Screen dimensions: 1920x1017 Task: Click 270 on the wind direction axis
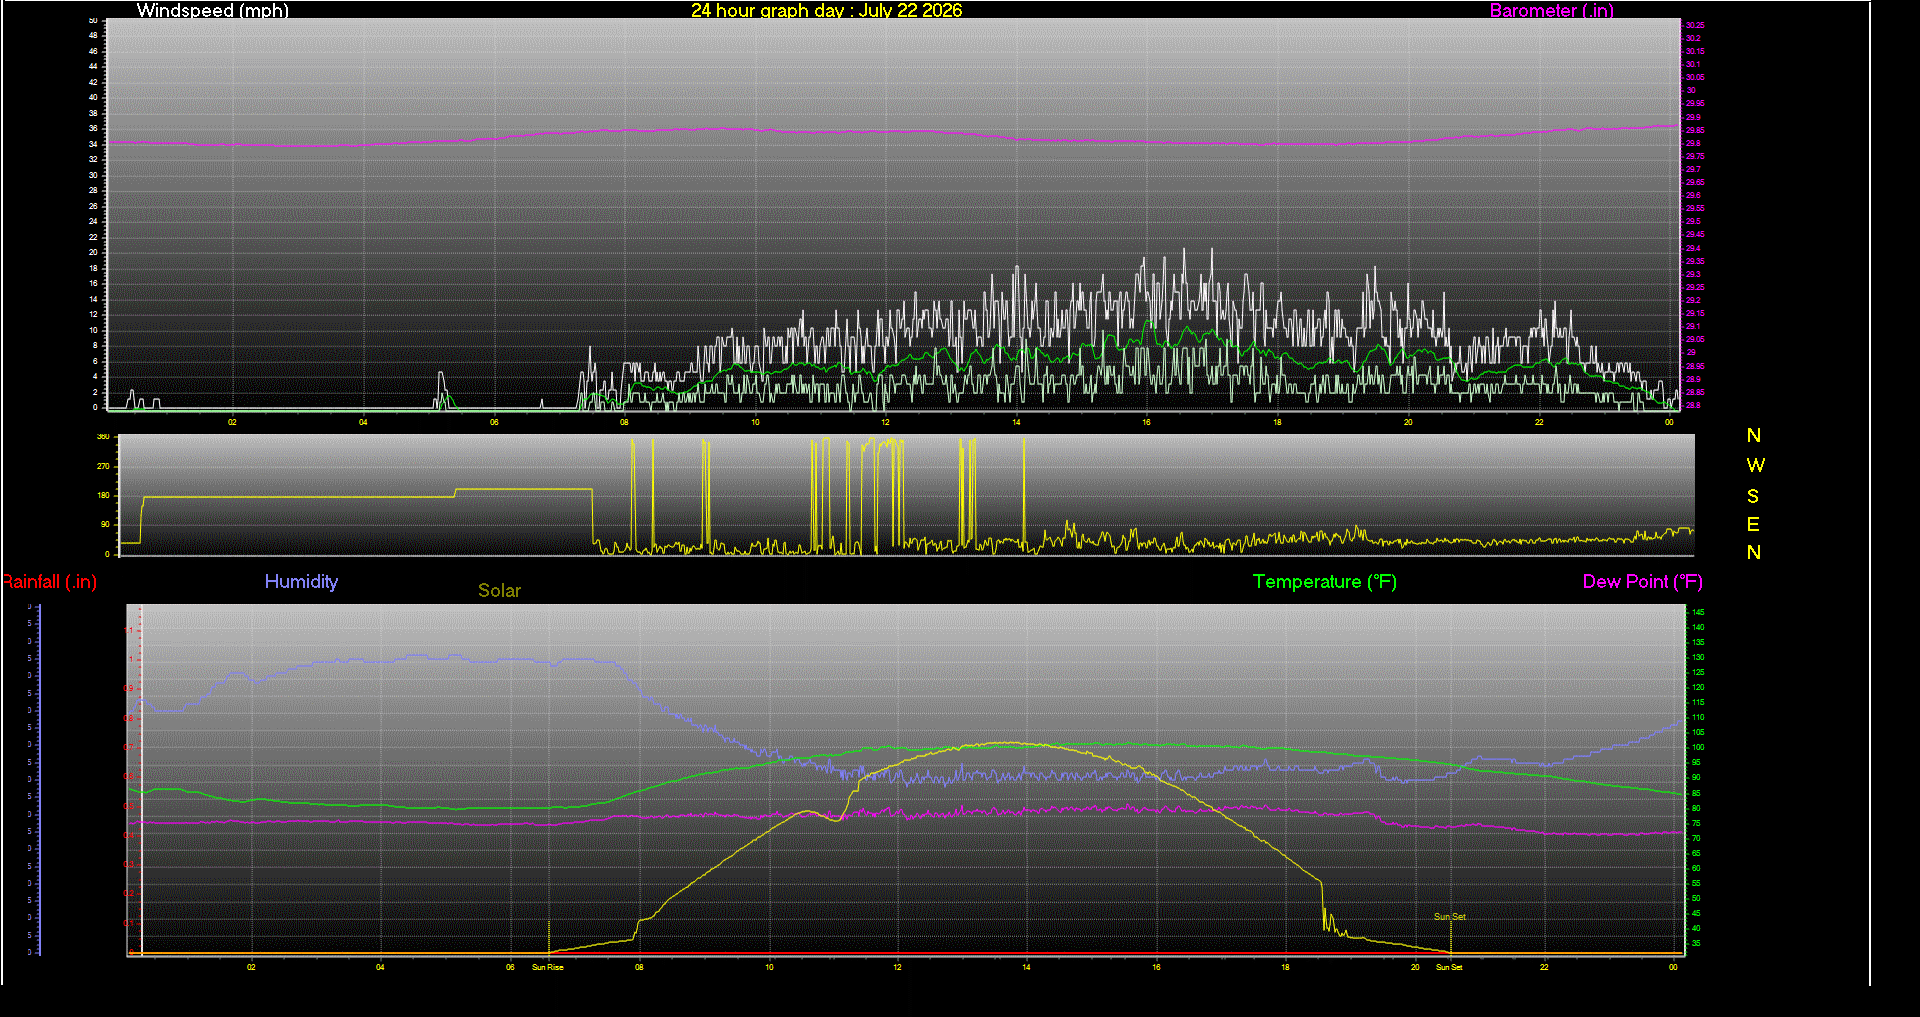pos(103,466)
